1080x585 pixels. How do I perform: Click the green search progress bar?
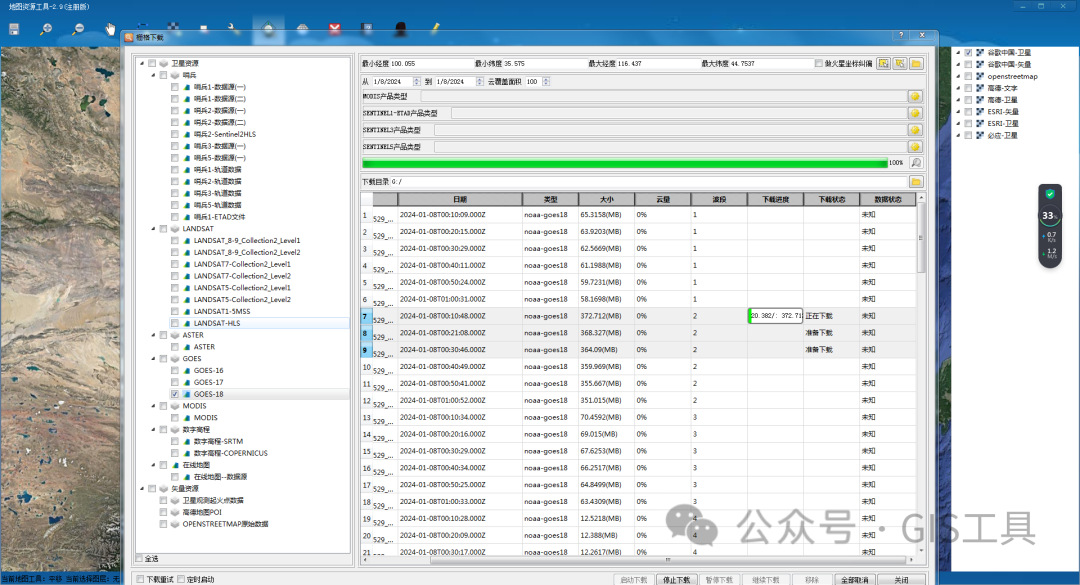coord(625,163)
